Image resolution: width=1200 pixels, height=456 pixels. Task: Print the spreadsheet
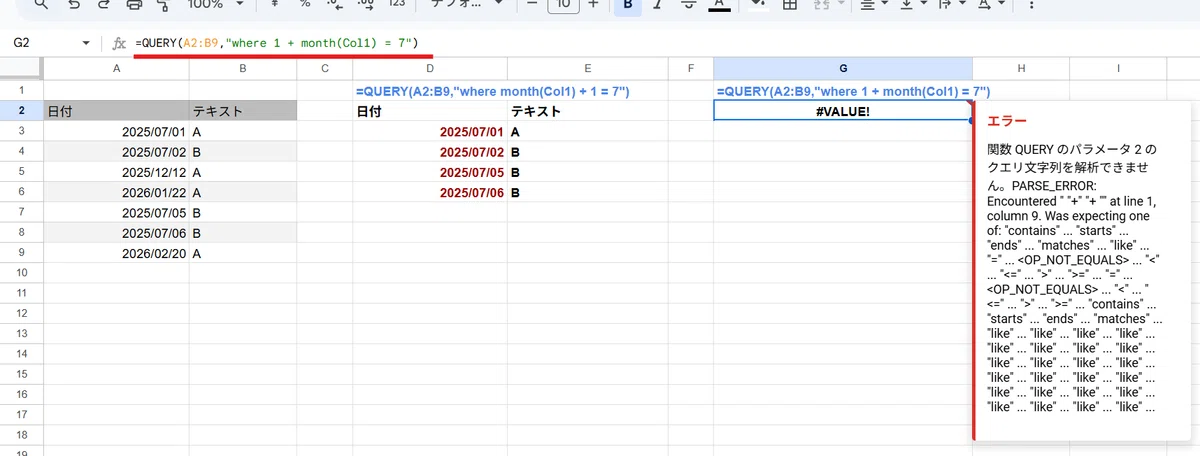135,4
